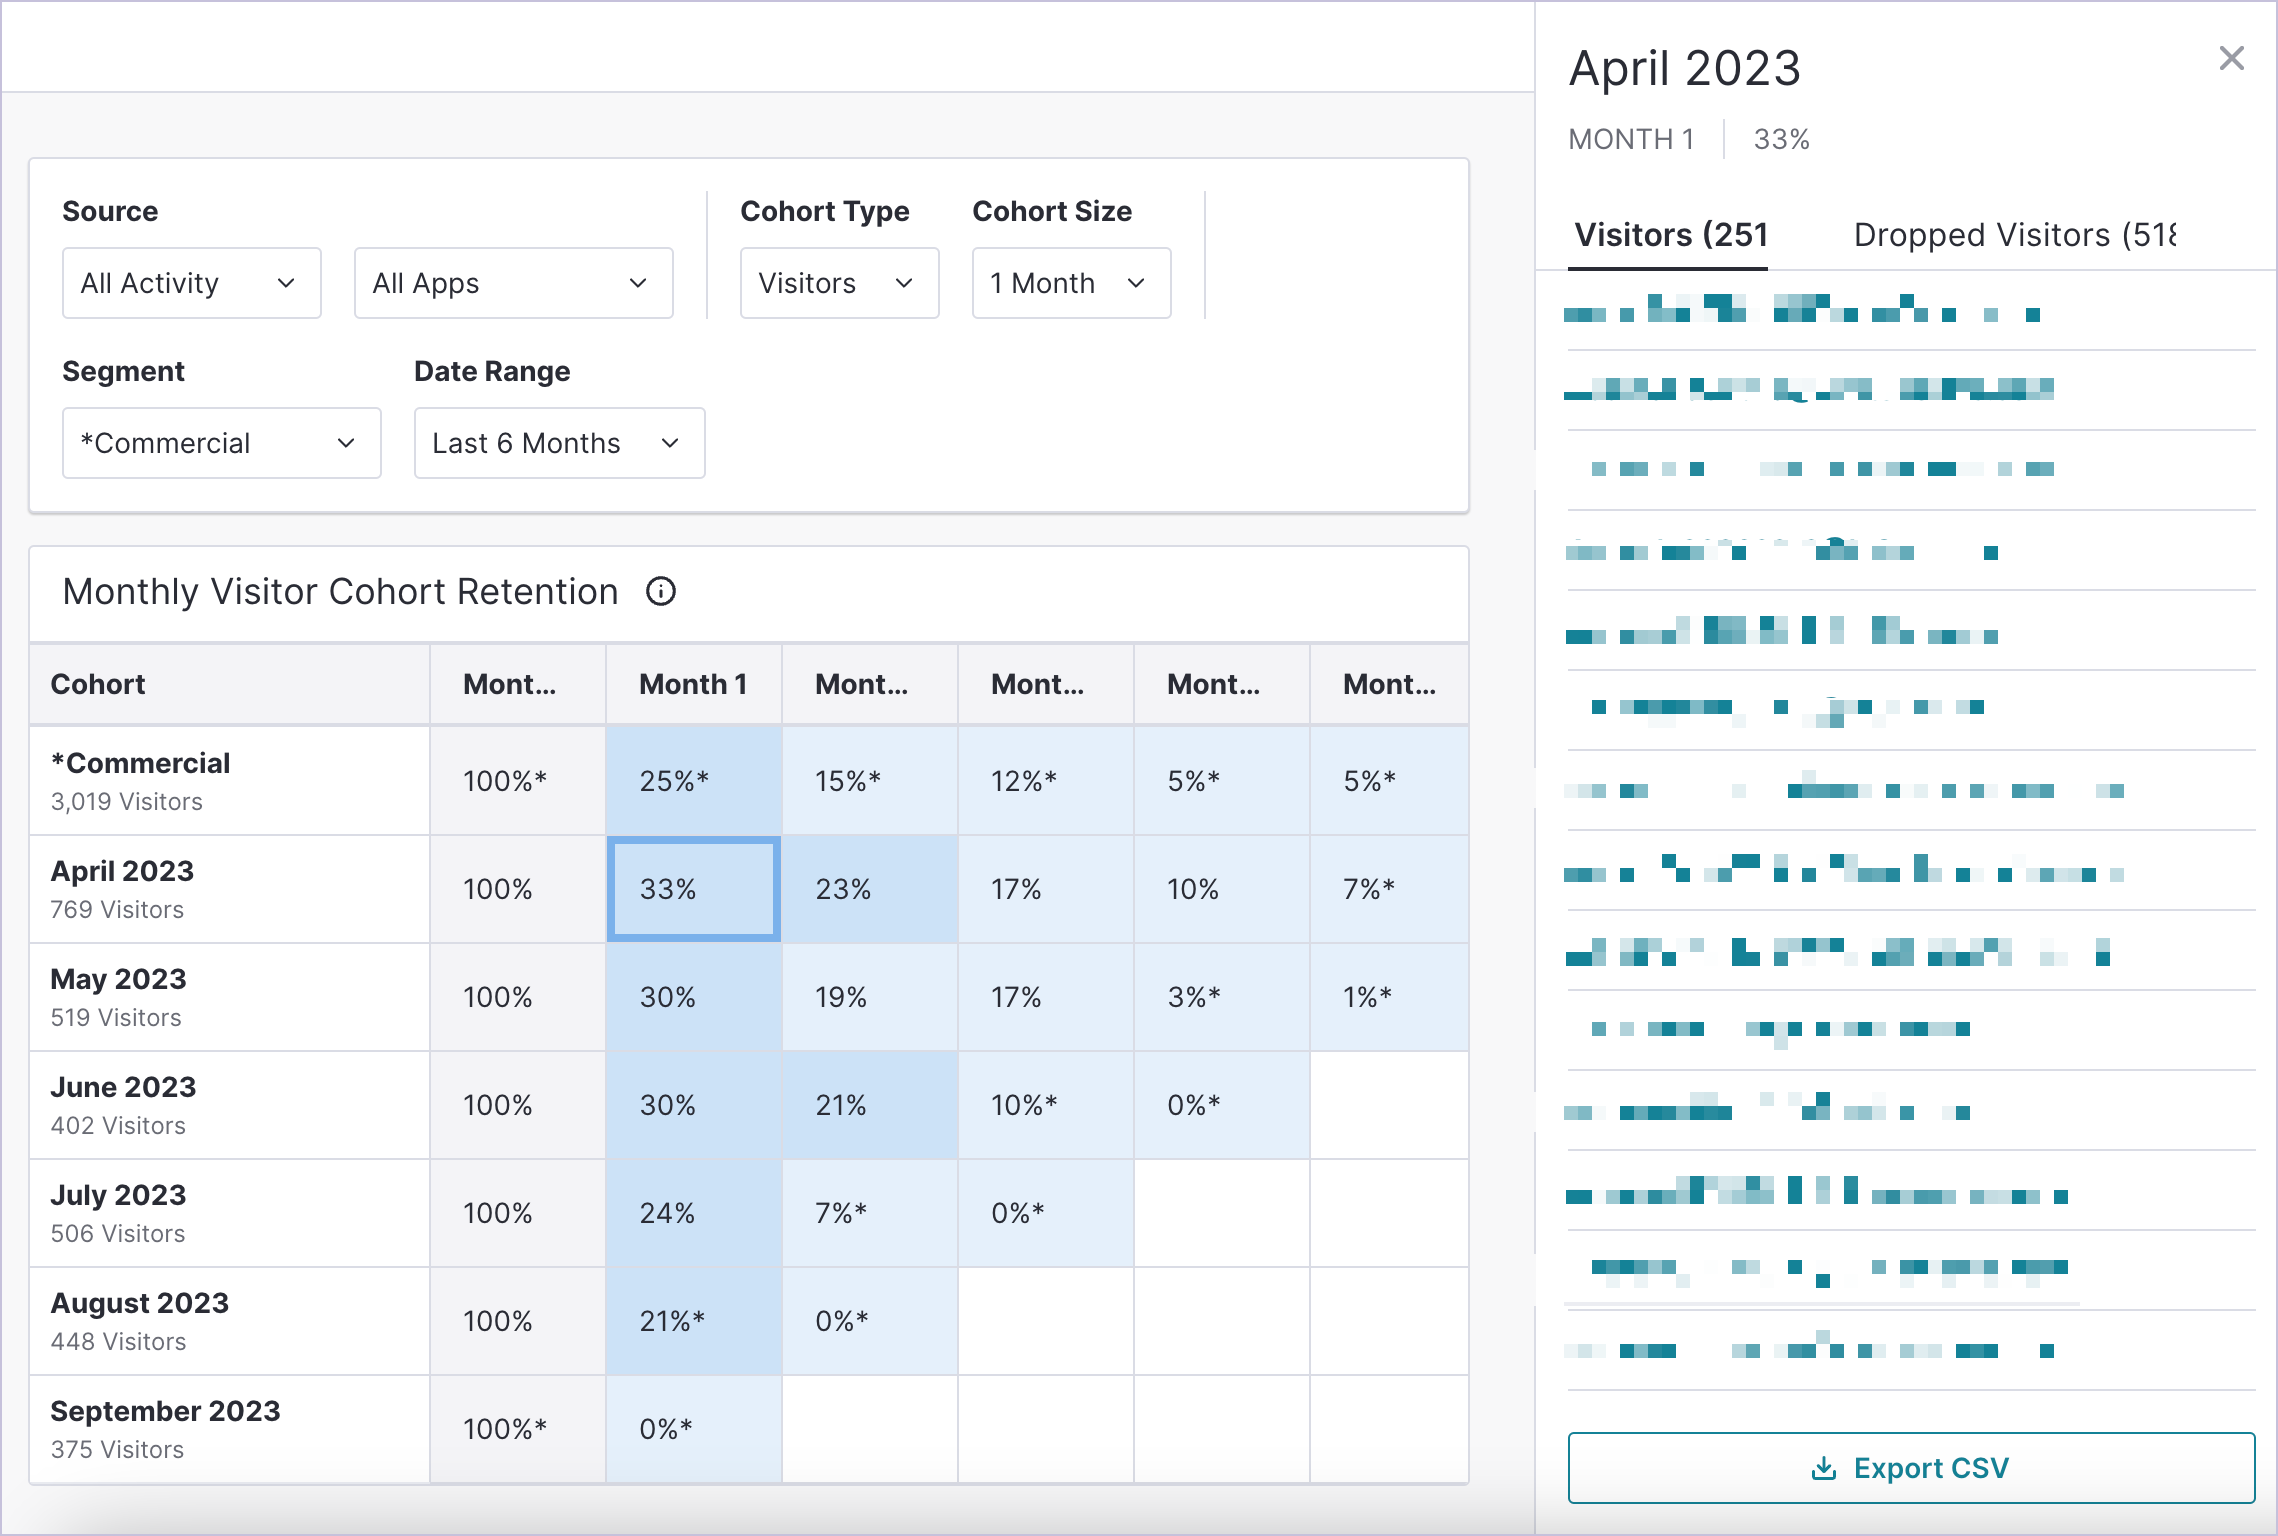Open the *Commercial segment dropdown
The width and height of the screenshot is (2278, 1536).
coord(221,443)
